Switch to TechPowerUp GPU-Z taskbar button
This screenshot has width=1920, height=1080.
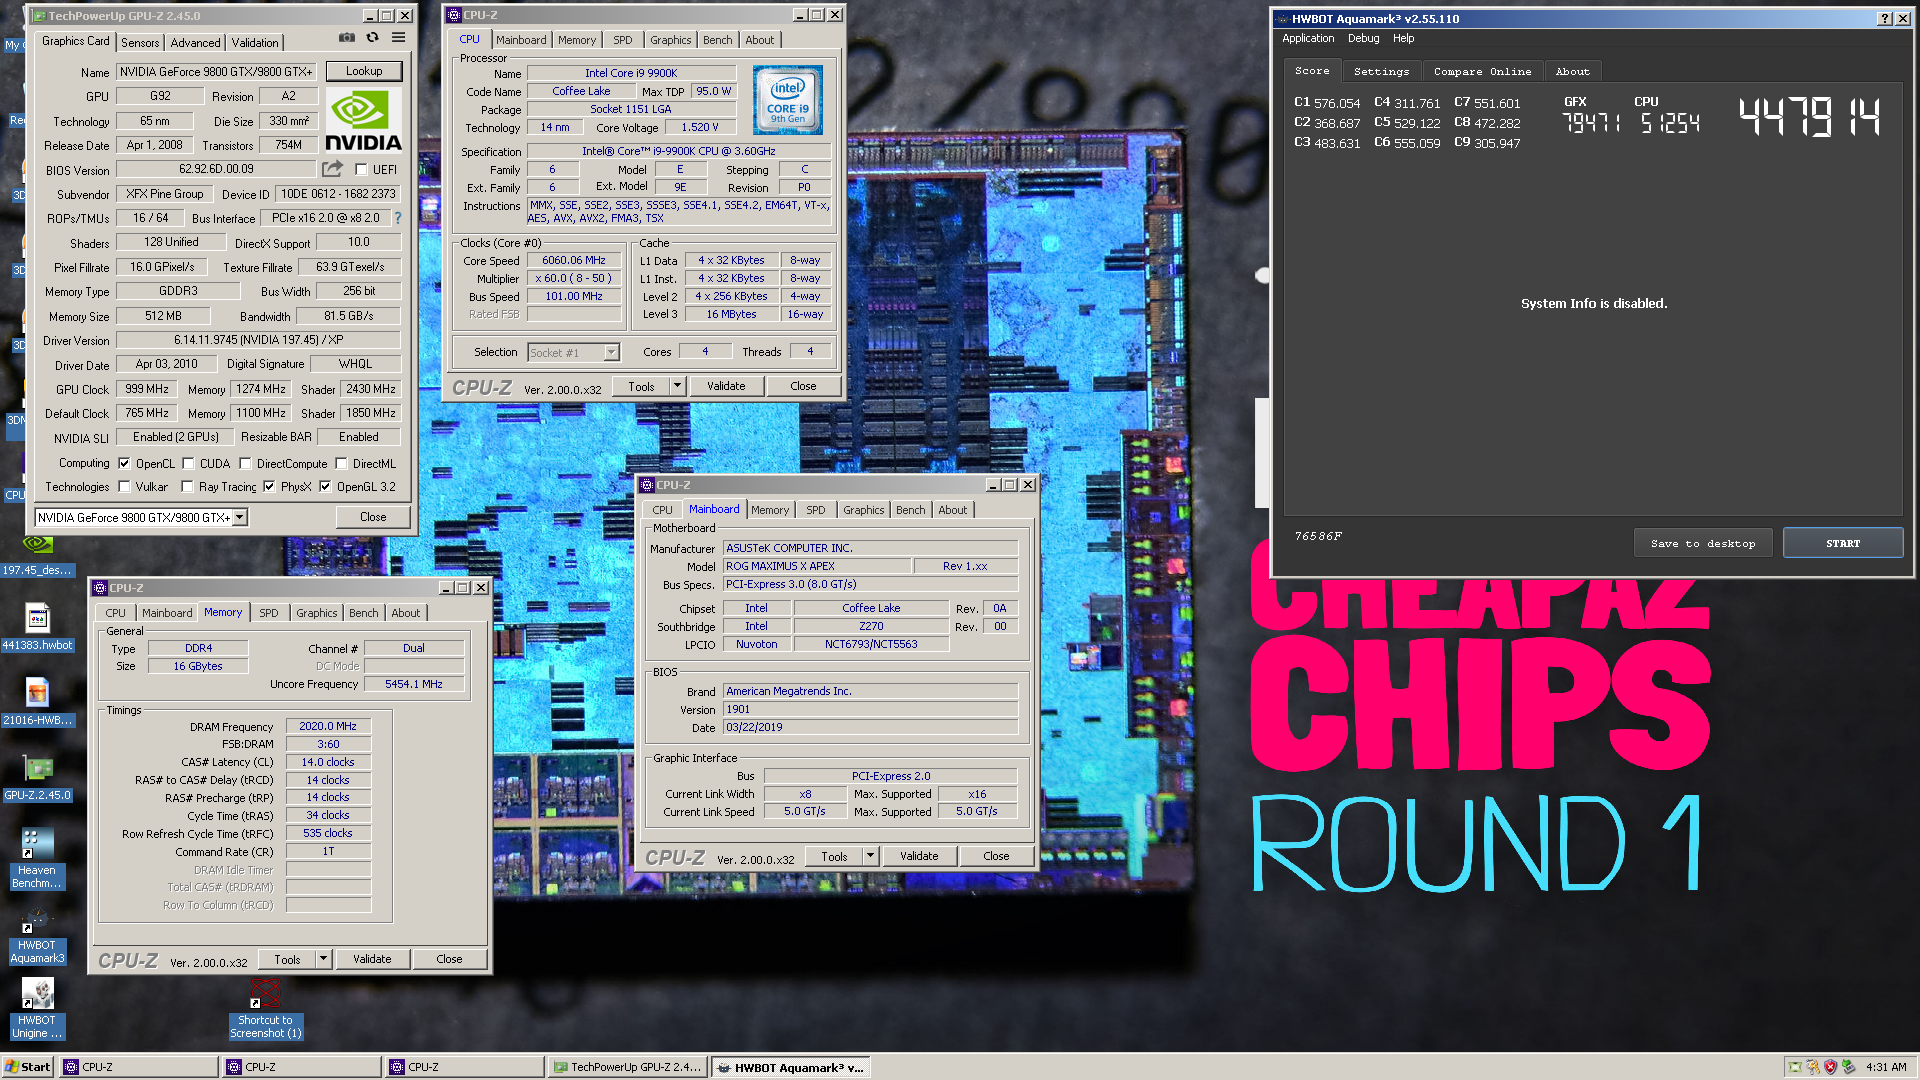[x=627, y=1067]
